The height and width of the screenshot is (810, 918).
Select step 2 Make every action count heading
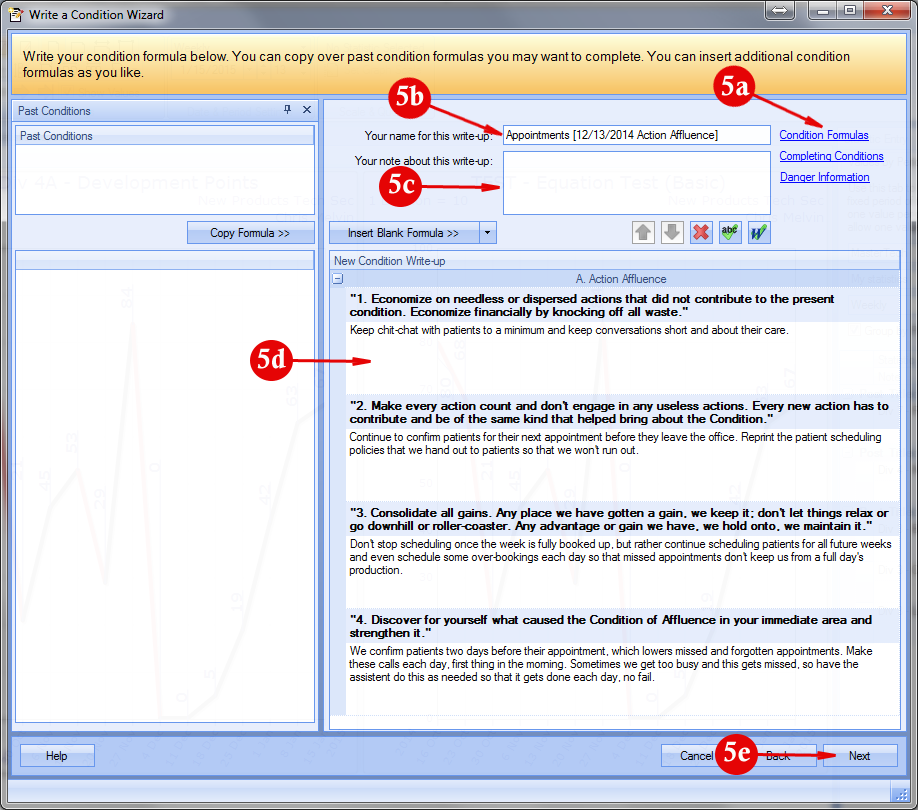[x=622, y=413]
